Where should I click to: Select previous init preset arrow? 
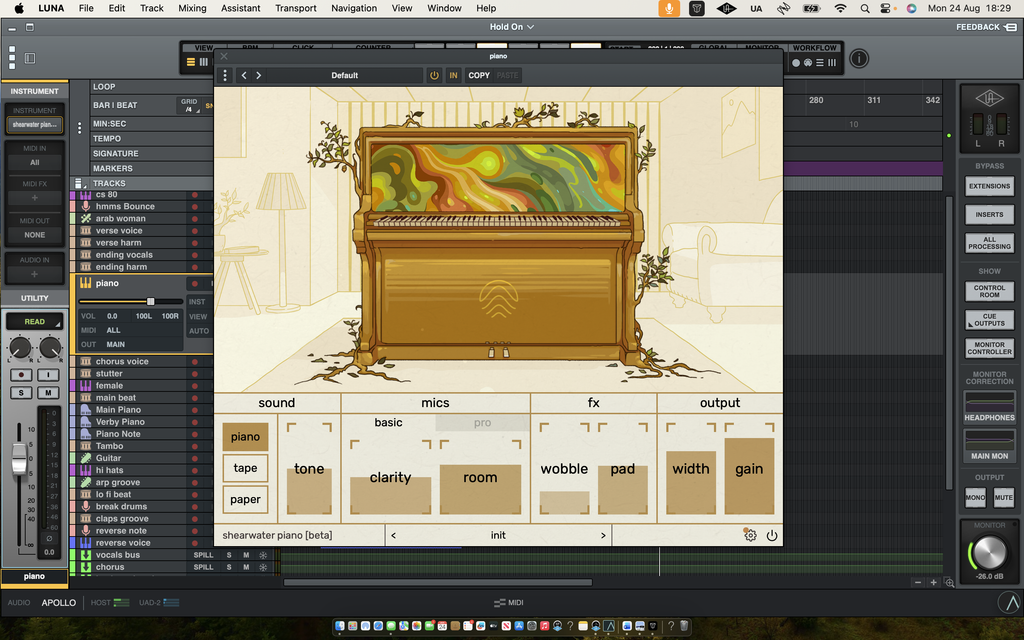tap(393, 536)
